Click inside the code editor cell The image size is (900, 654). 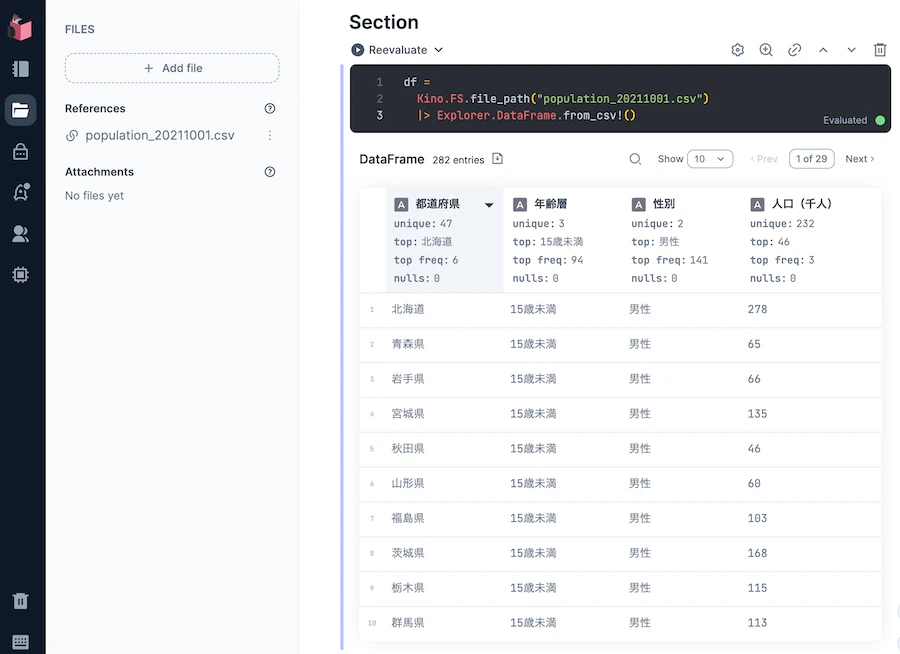pos(620,99)
